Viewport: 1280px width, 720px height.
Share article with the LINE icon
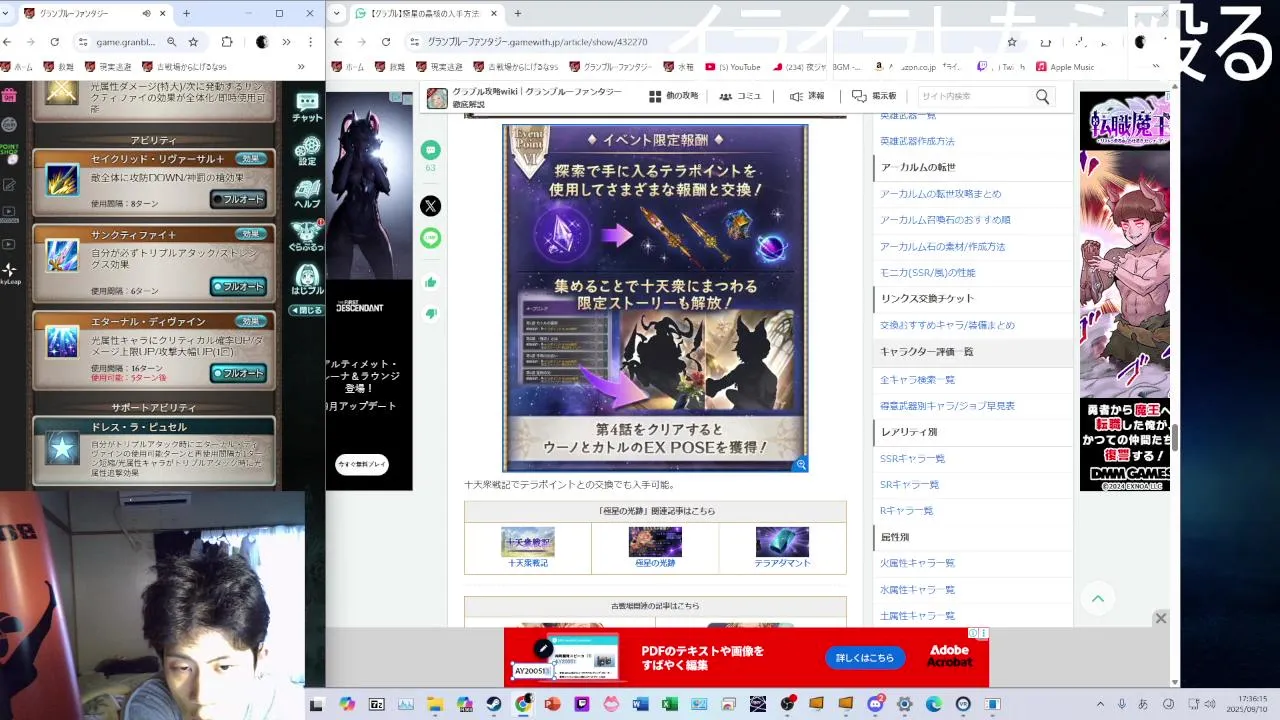click(431, 238)
